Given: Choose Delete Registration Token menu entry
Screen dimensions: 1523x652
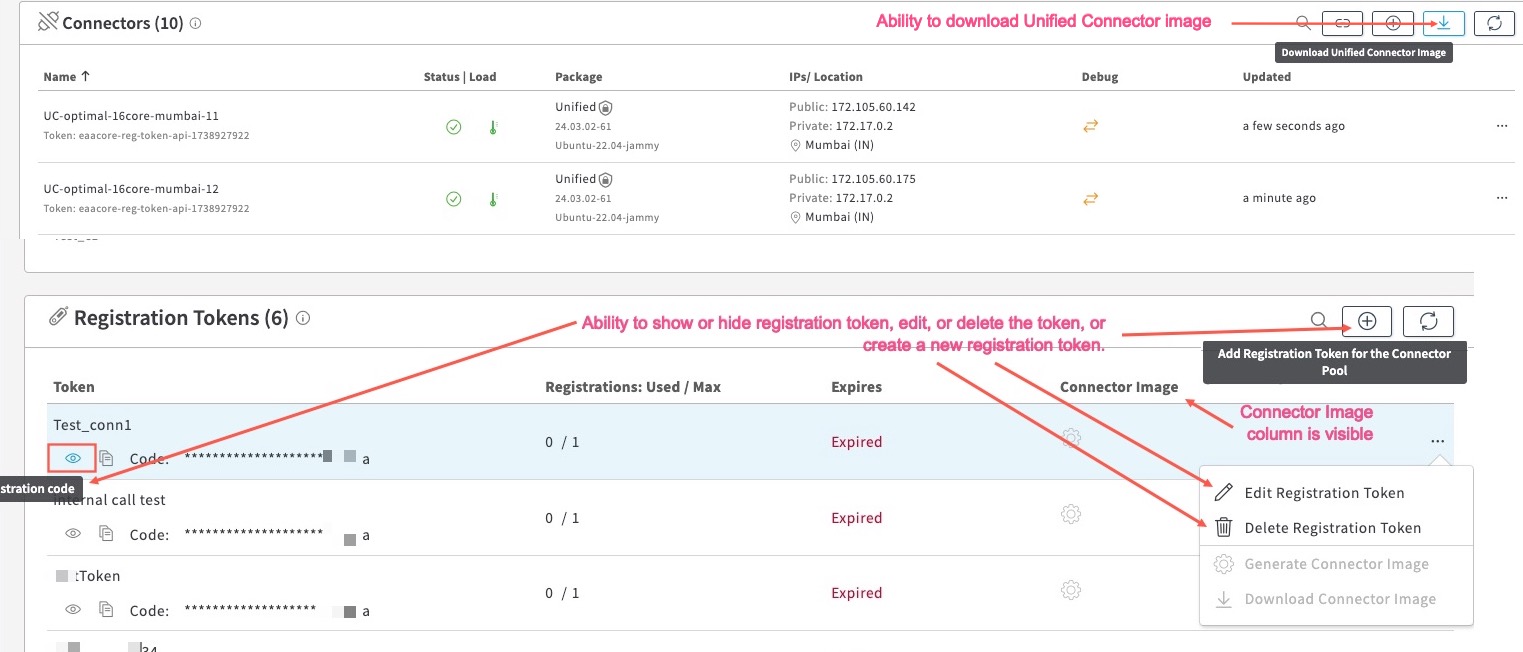Looking at the screenshot, I should click(1331, 528).
